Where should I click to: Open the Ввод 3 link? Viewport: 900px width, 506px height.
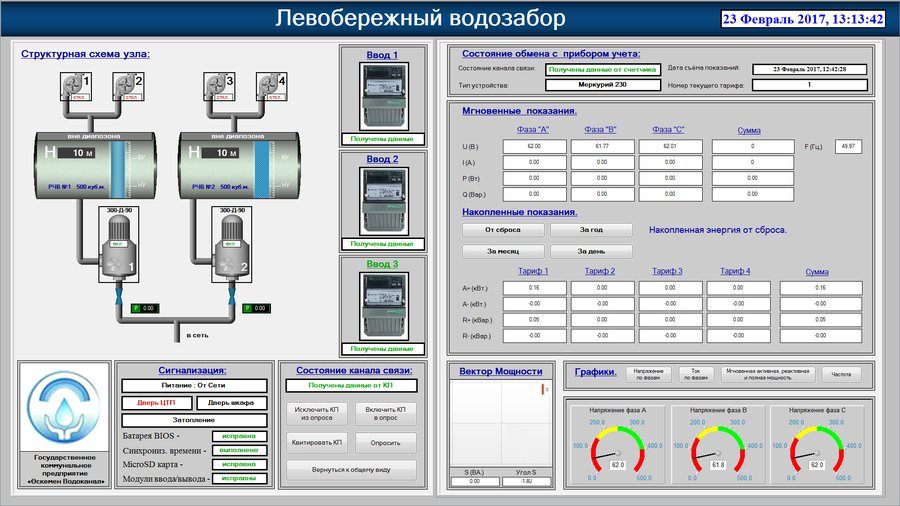[382, 264]
